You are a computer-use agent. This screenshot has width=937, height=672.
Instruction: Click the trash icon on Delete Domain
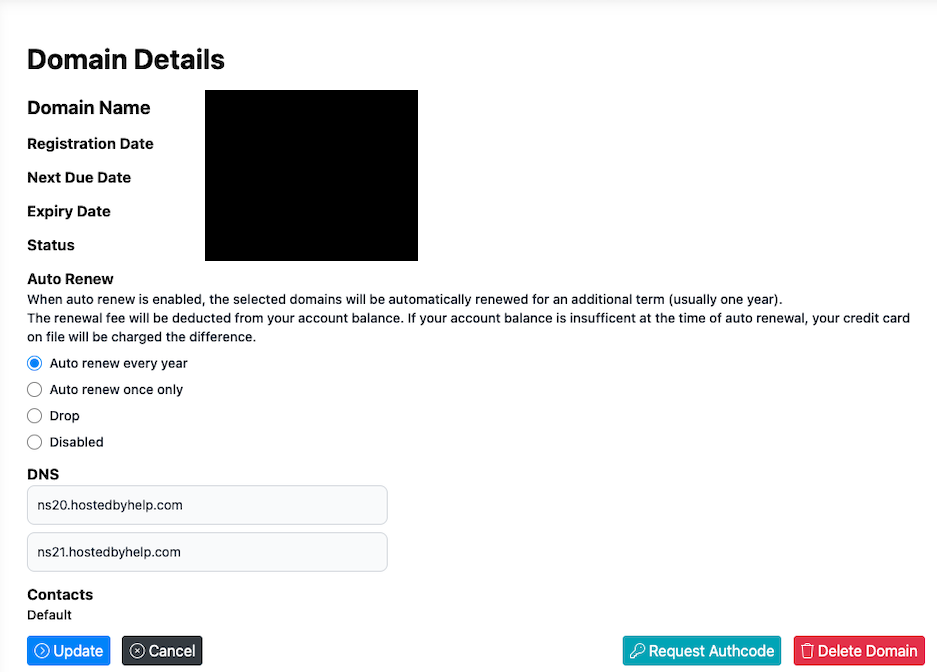808,651
